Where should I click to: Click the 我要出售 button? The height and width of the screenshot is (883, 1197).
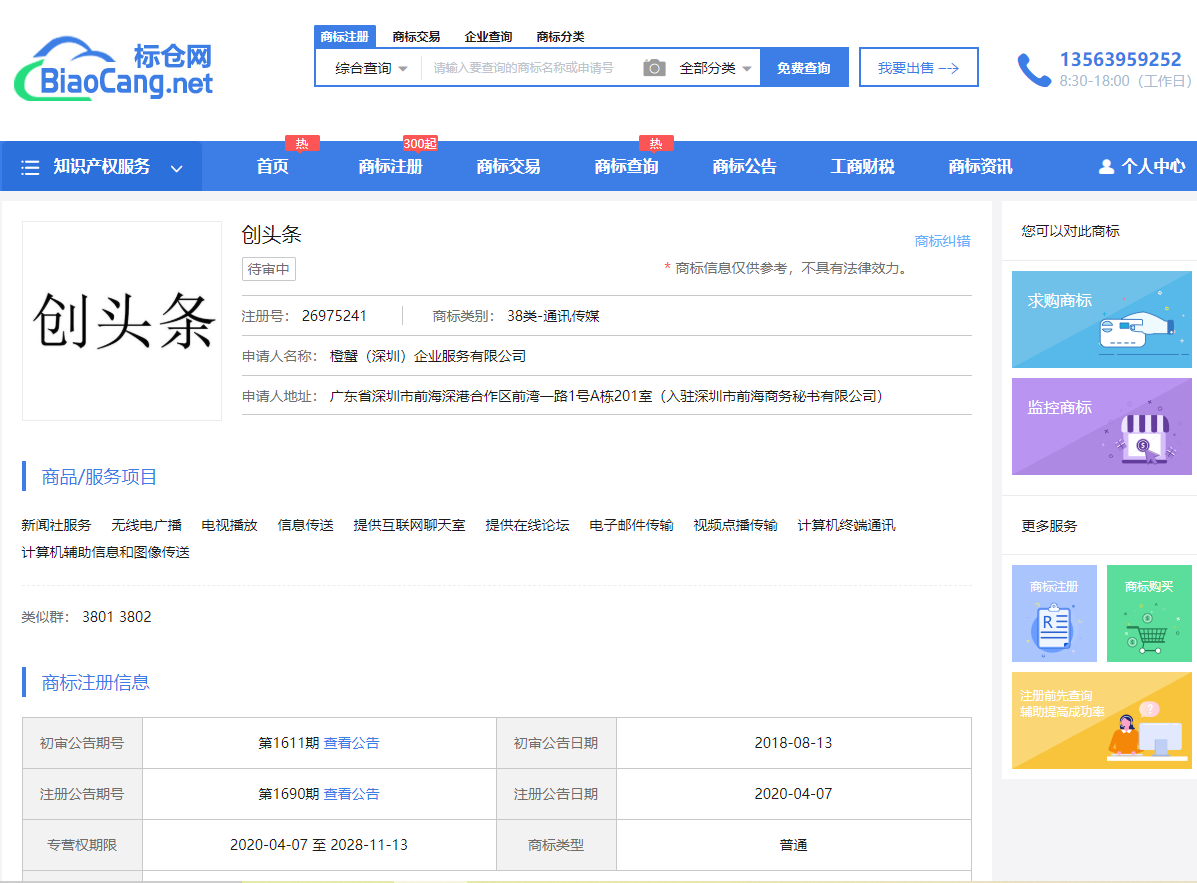(918, 67)
